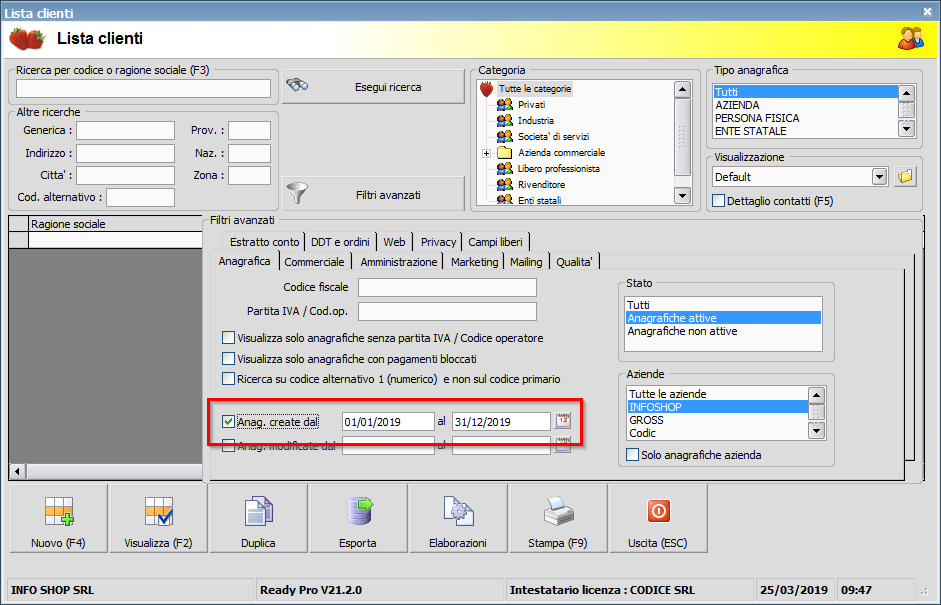Select the Tutte le categorie strawberry icon
Viewport: 941px width, 605px height.
pyautogui.click(x=487, y=89)
